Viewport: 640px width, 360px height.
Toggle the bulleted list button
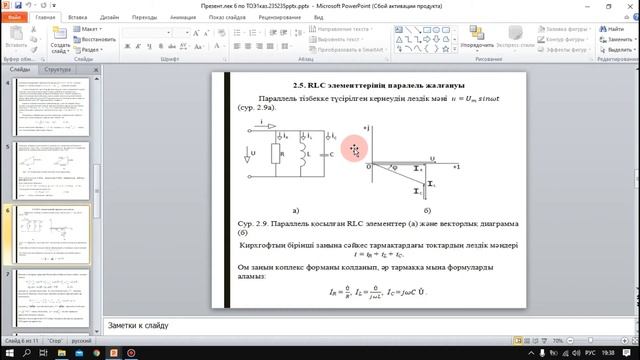pyautogui.click(x=238, y=33)
